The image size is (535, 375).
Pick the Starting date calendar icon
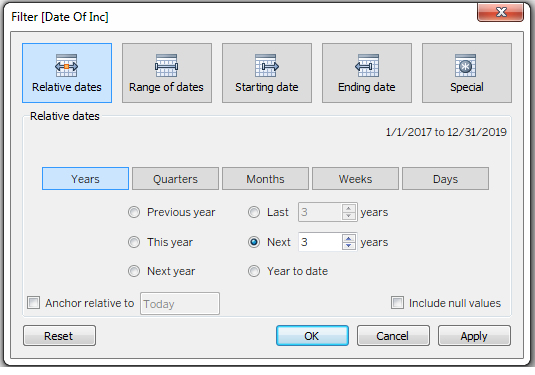pyautogui.click(x=266, y=66)
